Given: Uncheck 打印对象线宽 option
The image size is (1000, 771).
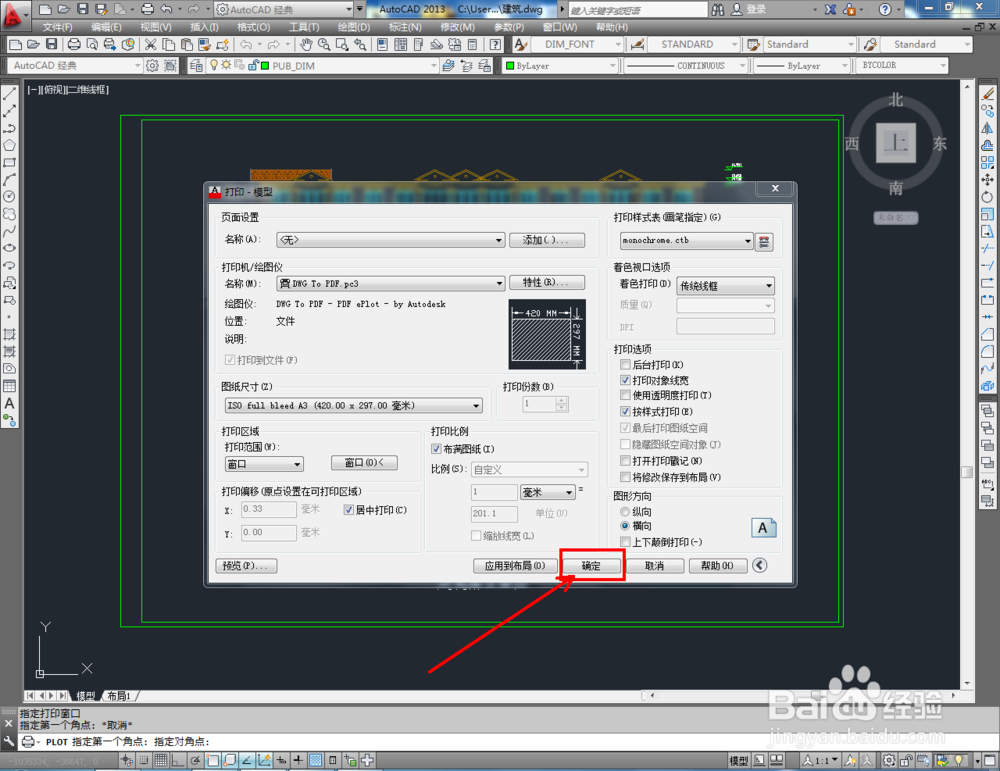Looking at the screenshot, I should 625,380.
